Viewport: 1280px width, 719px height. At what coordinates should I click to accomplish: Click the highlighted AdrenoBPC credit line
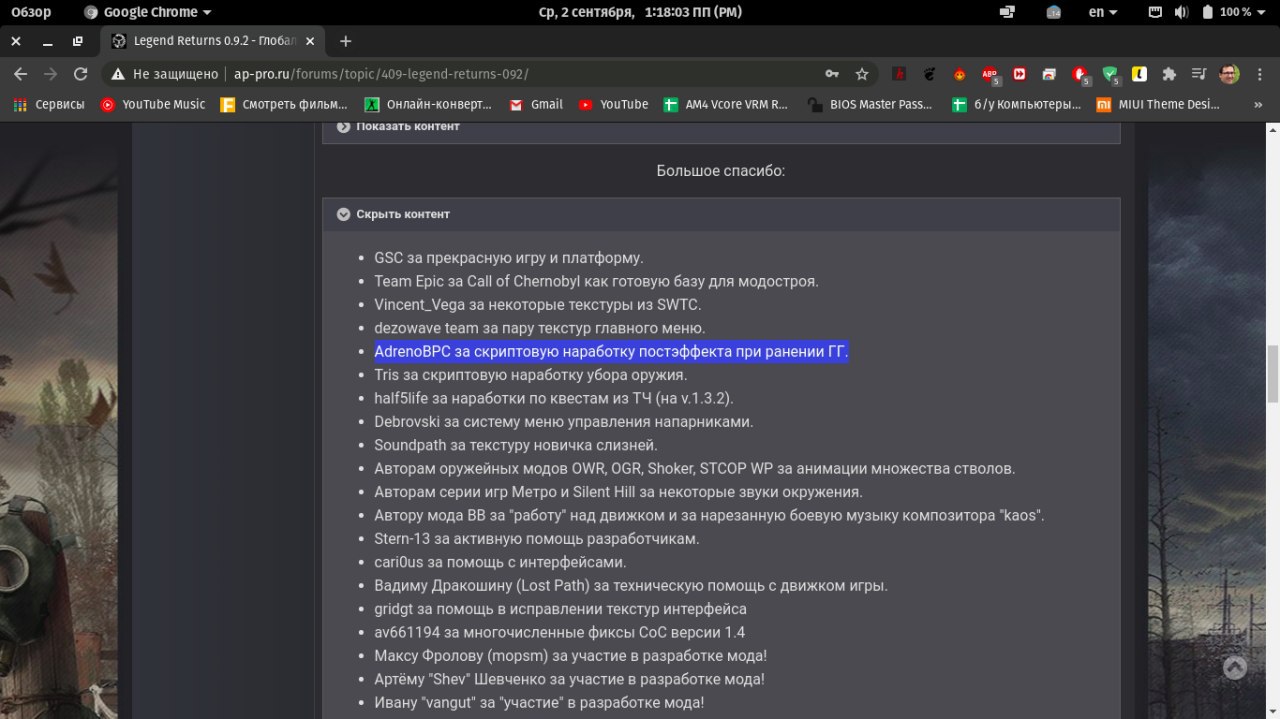pyautogui.click(x=611, y=351)
